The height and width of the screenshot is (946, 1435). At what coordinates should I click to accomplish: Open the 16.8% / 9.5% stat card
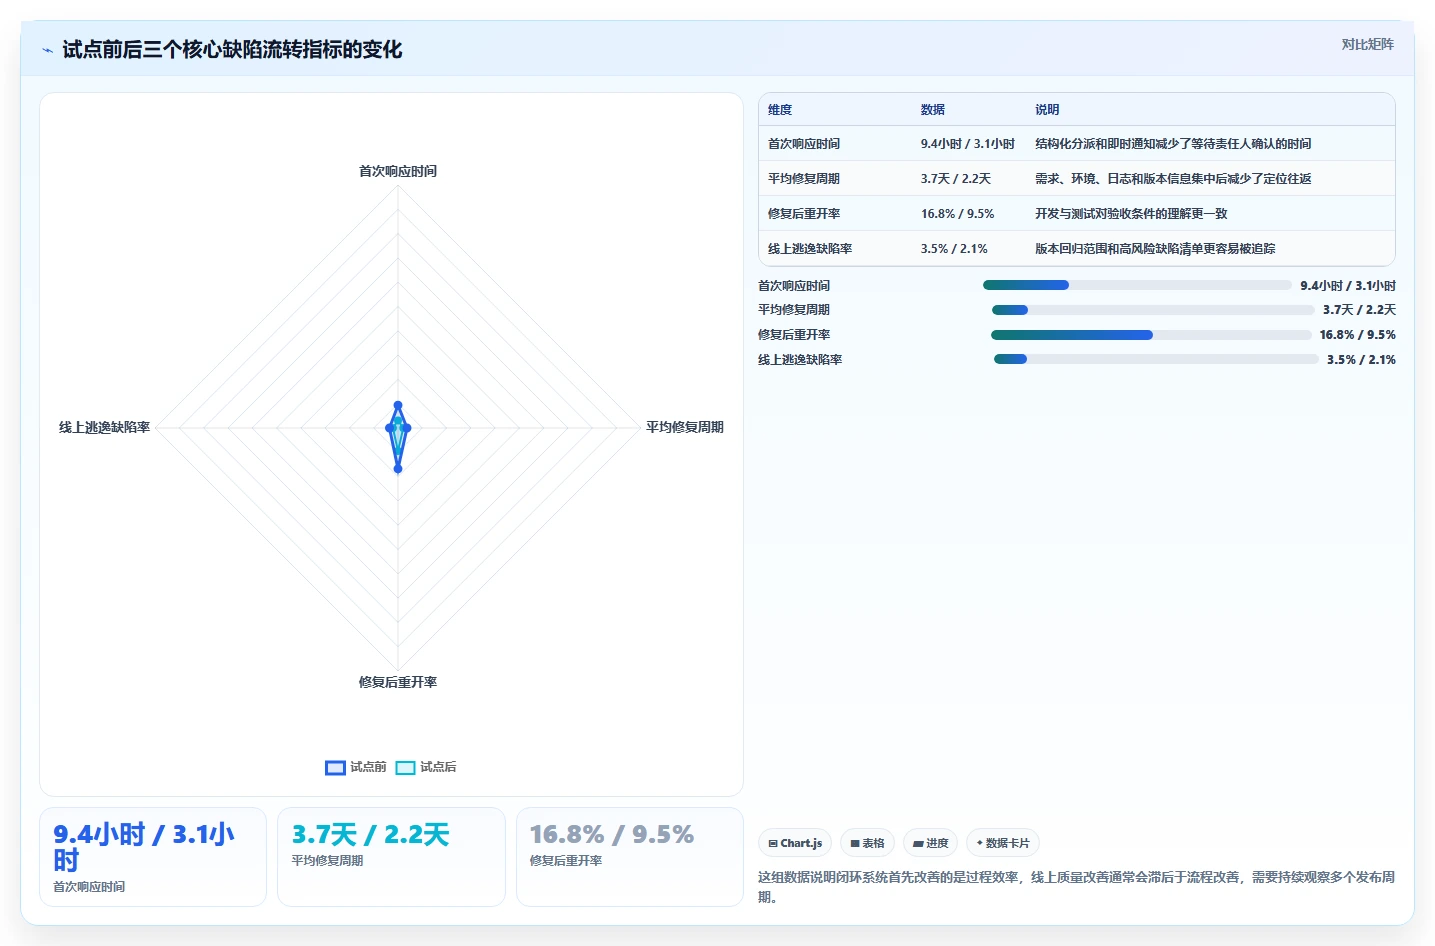630,857
